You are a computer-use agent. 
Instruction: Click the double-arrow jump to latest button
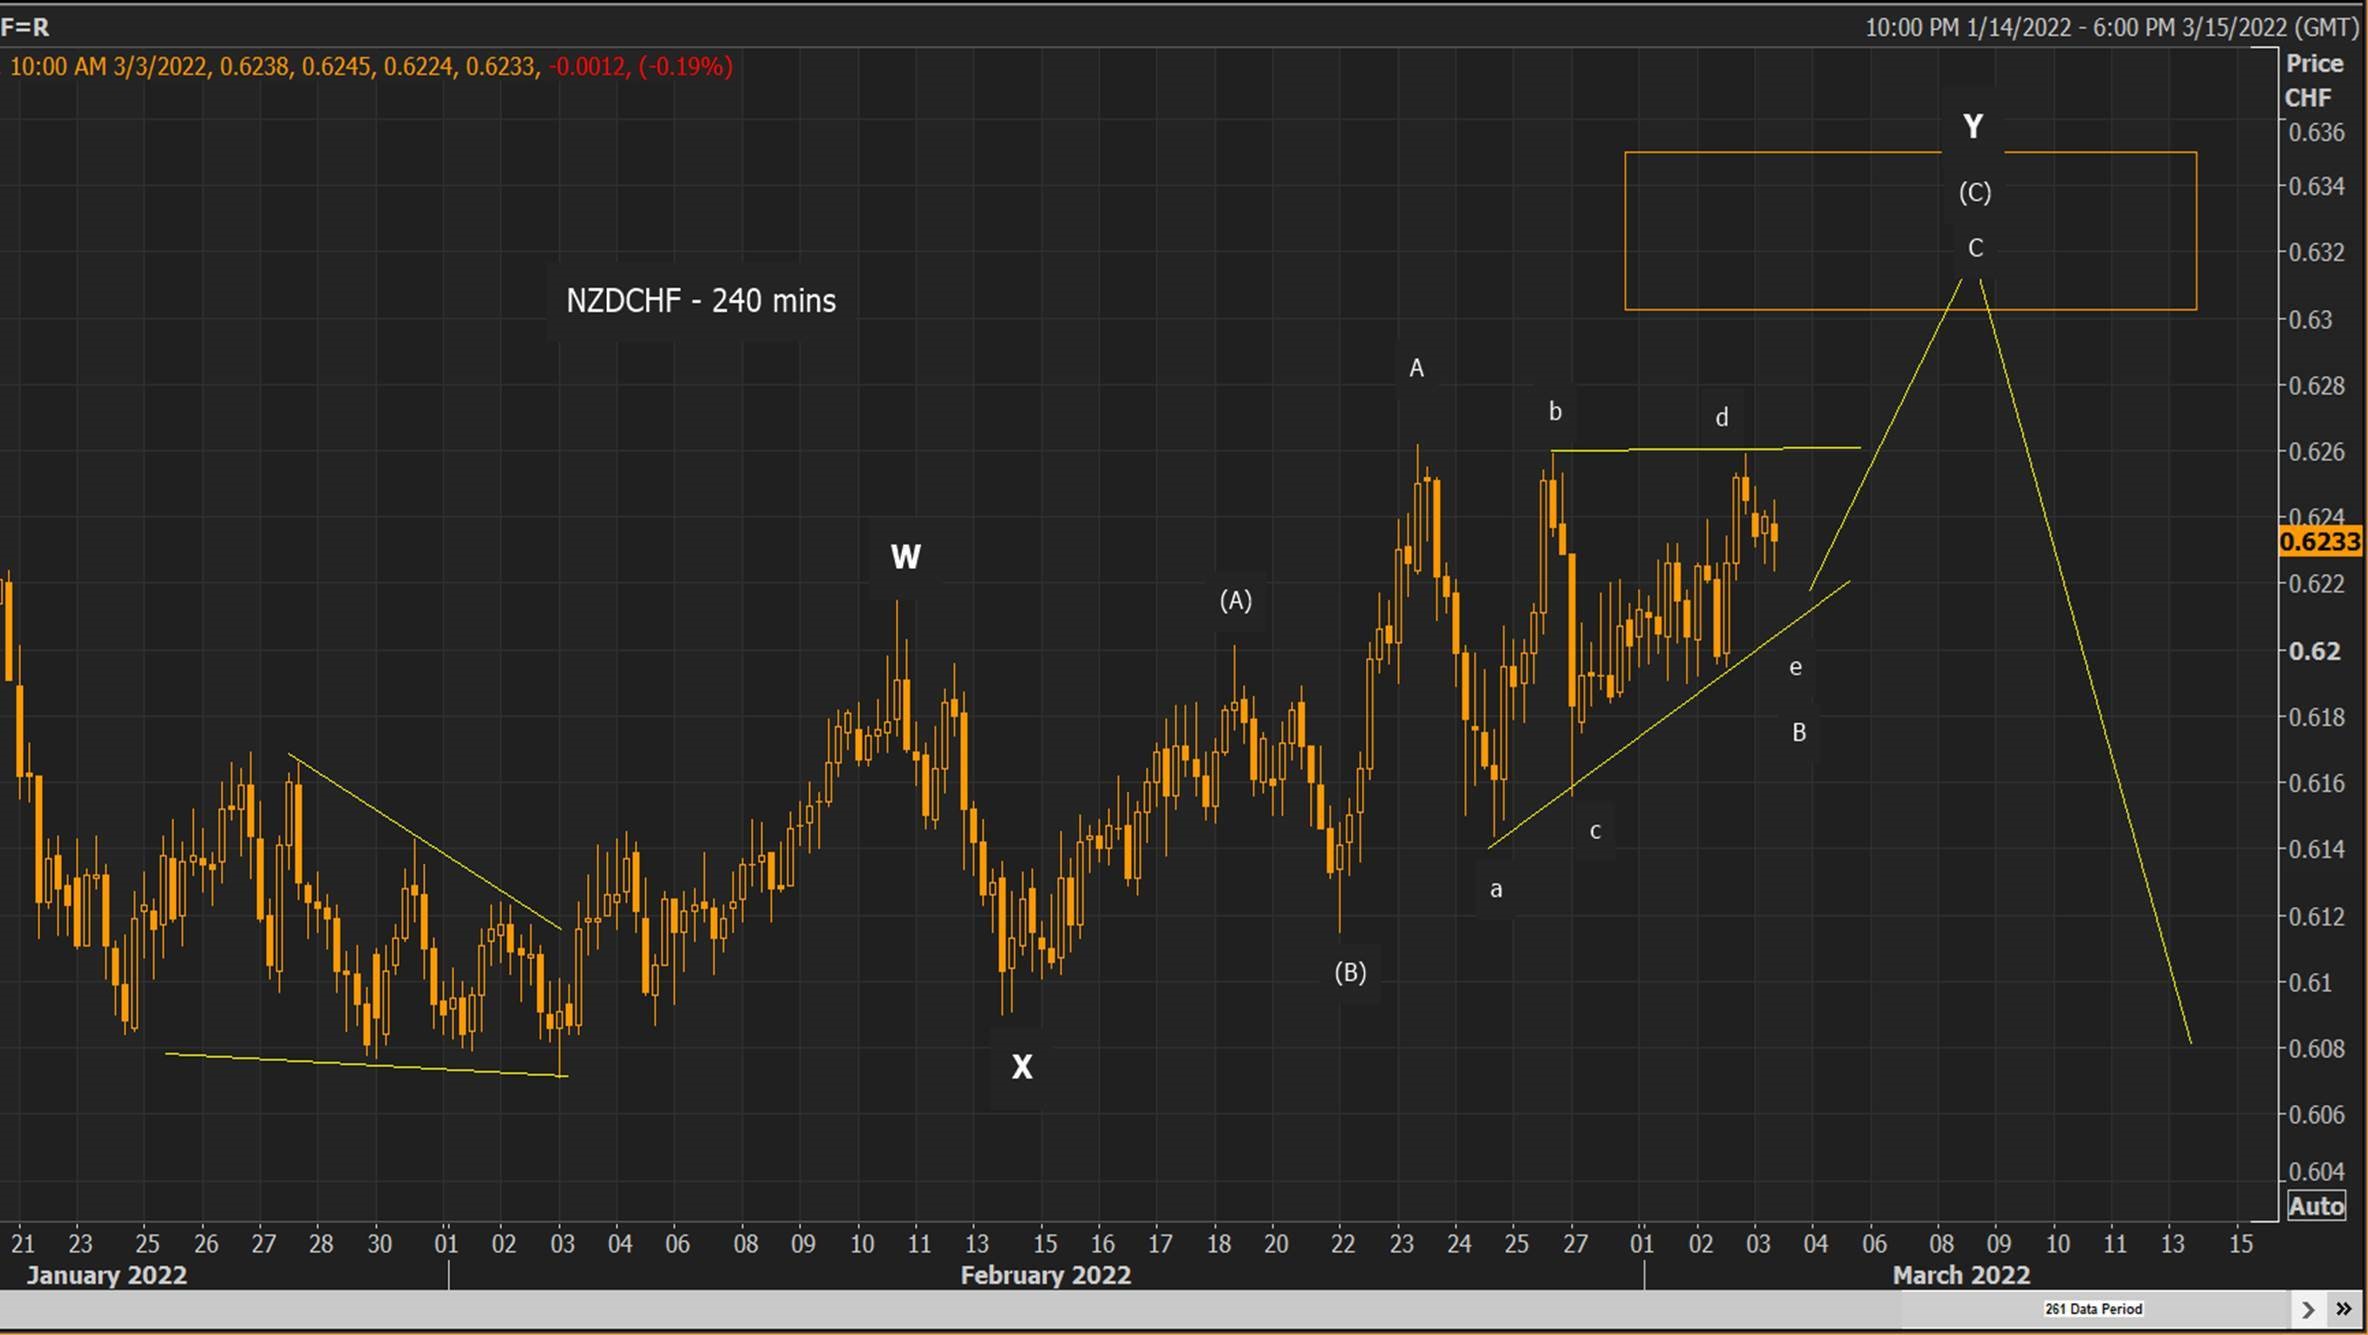coord(2343,1309)
